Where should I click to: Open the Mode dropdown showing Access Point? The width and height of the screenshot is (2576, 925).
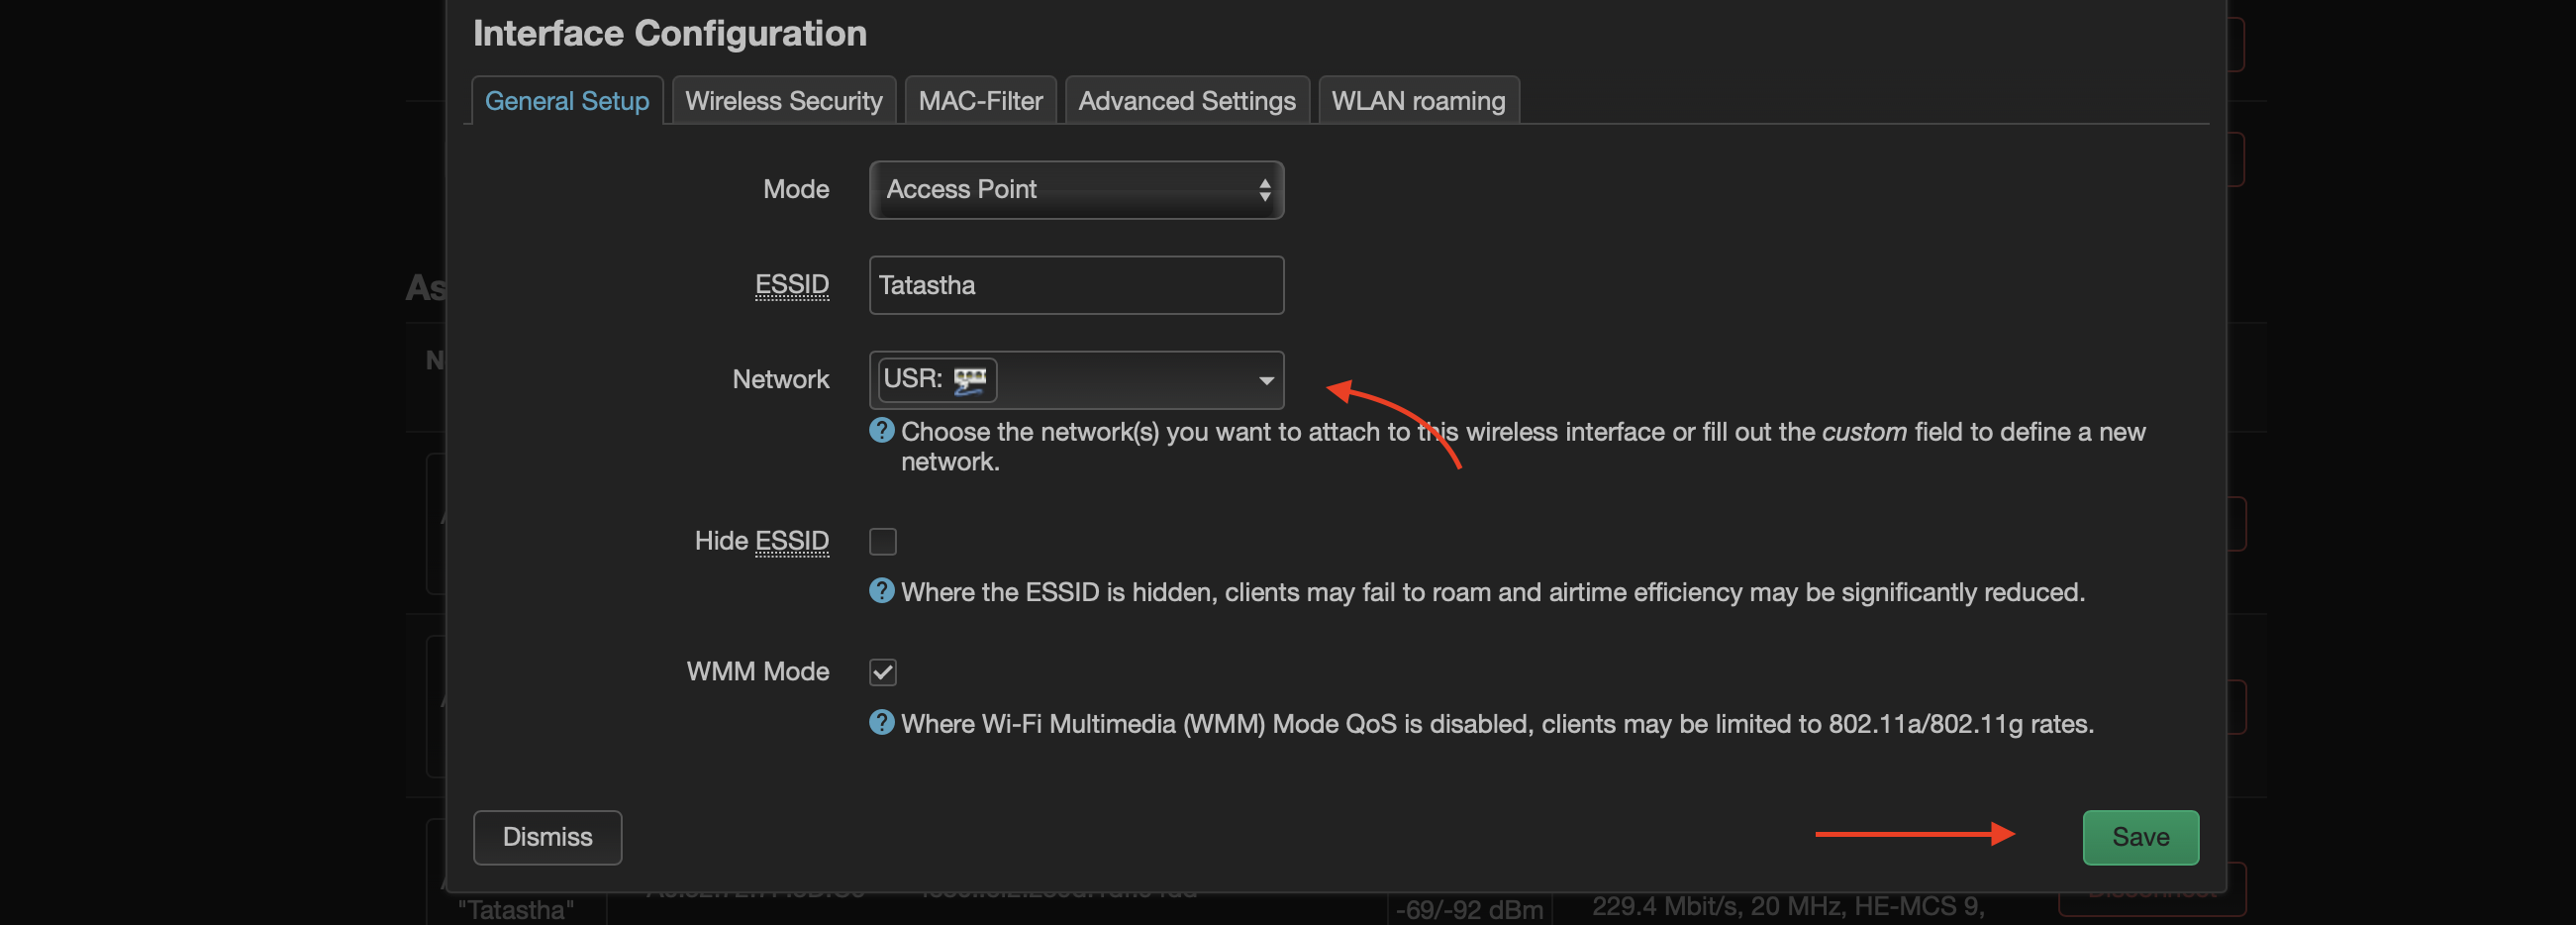(x=1076, y=190)
